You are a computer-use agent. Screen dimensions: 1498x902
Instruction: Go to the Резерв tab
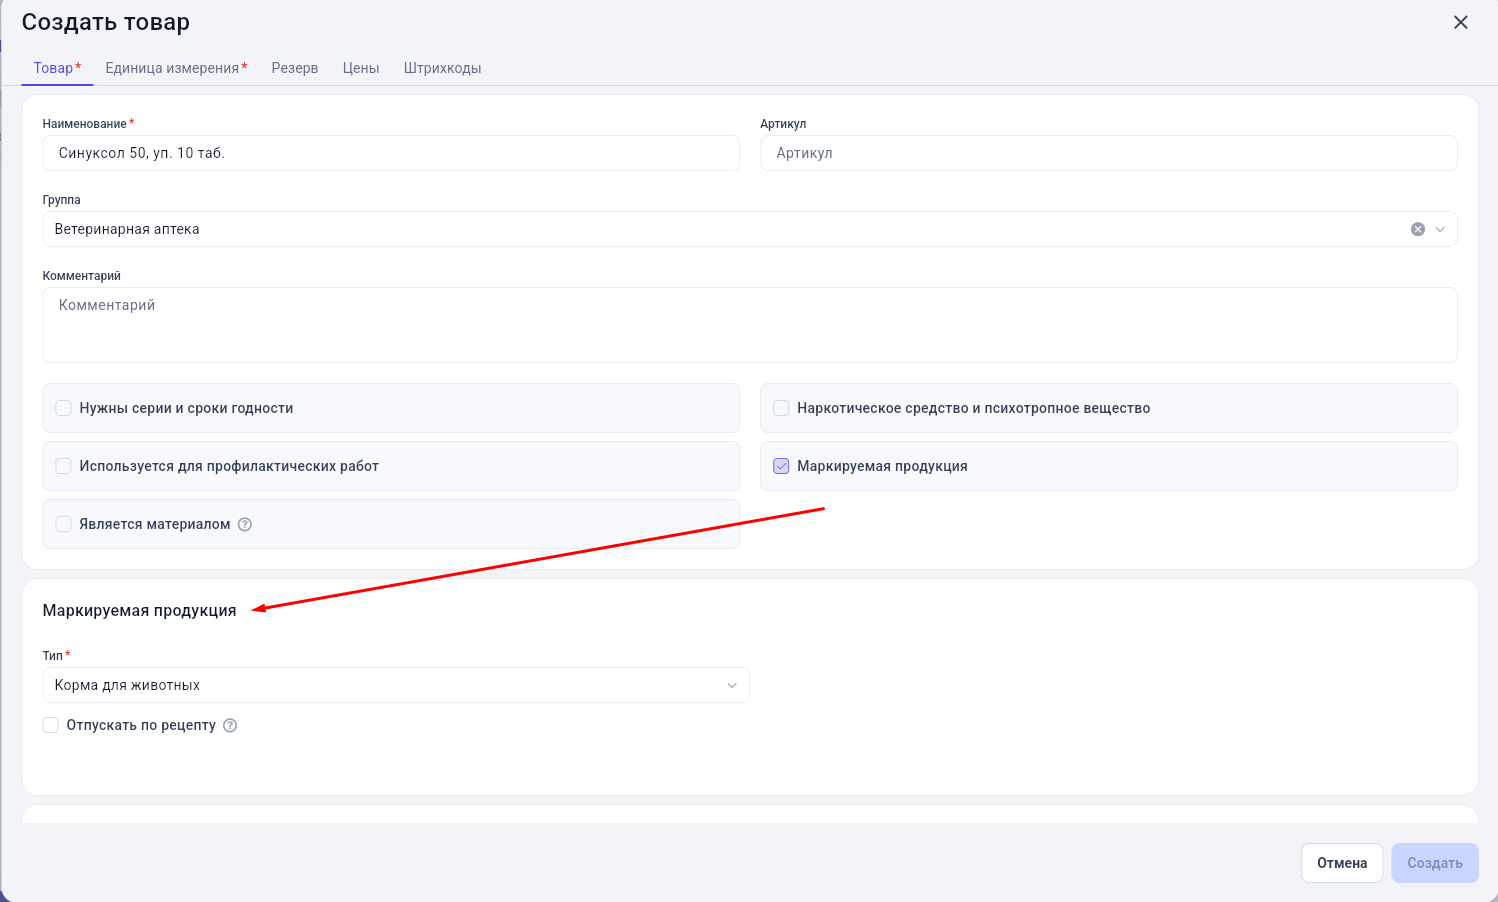click(x=295, y=68)
